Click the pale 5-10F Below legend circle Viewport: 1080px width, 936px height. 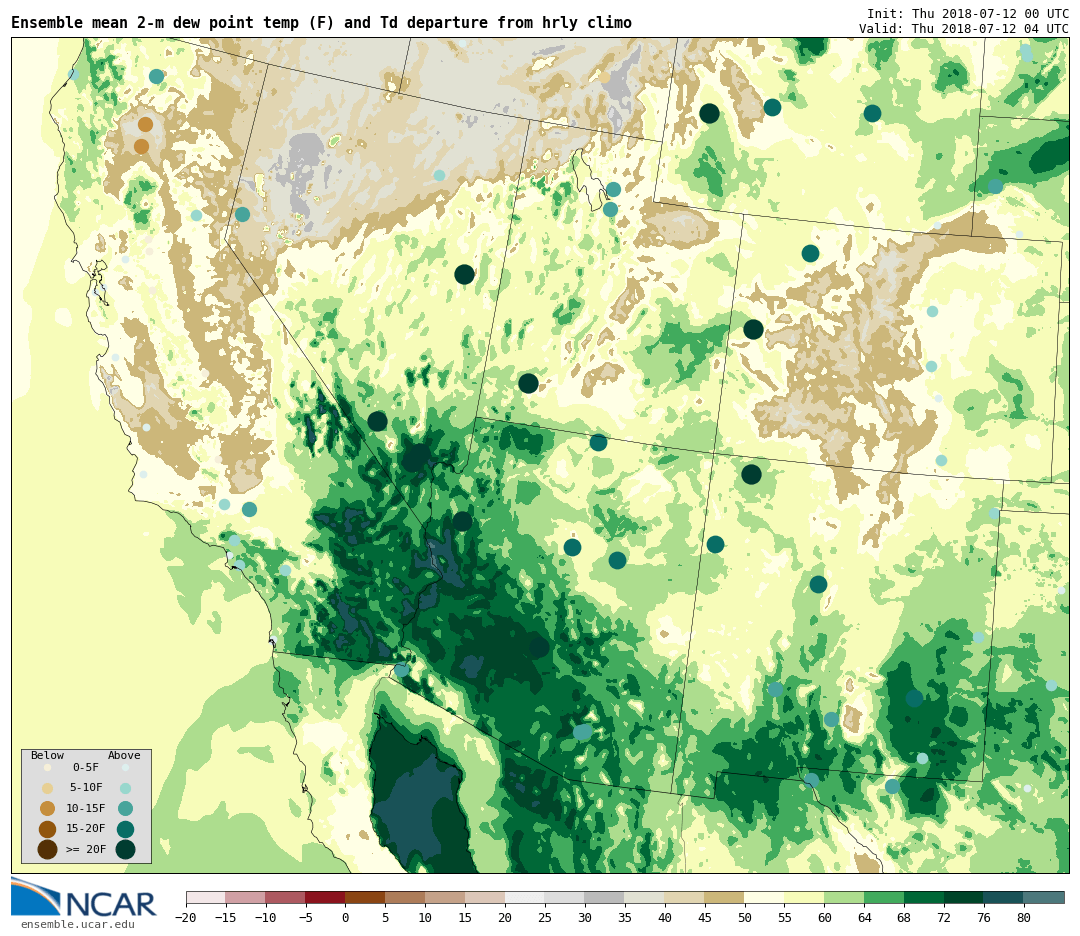point(47,788)
